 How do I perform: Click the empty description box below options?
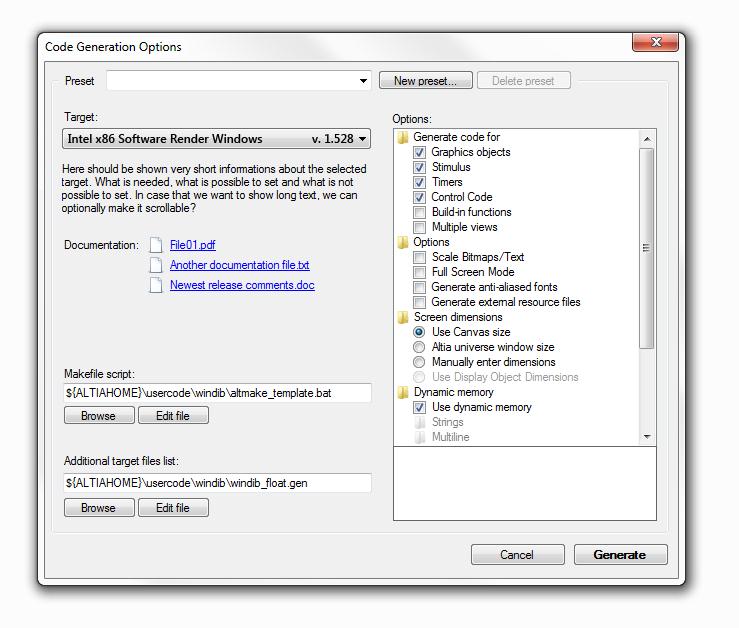(x=525, y=484)
